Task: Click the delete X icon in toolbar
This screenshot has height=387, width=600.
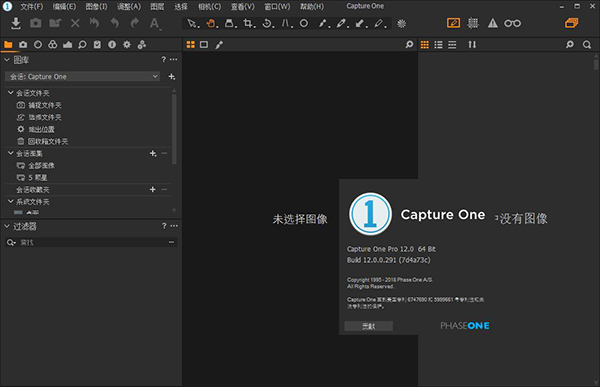Action: click(75, 23)
